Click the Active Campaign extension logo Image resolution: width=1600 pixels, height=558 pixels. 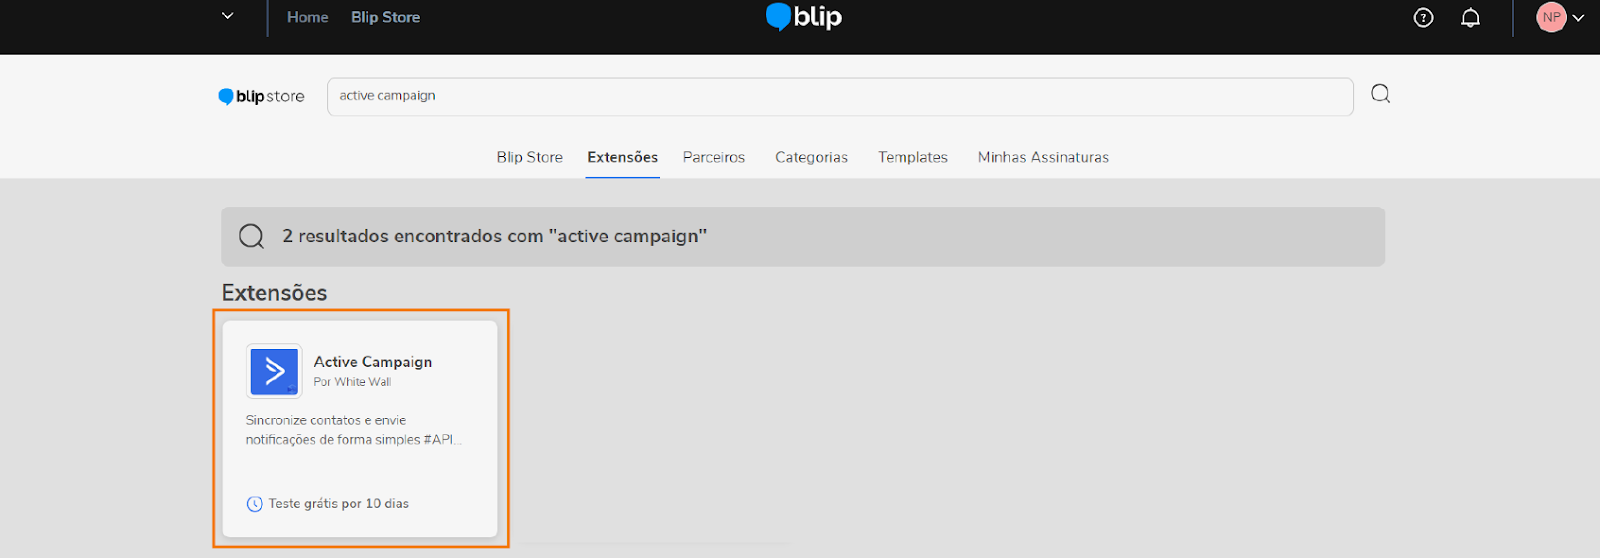click(274, 372)
